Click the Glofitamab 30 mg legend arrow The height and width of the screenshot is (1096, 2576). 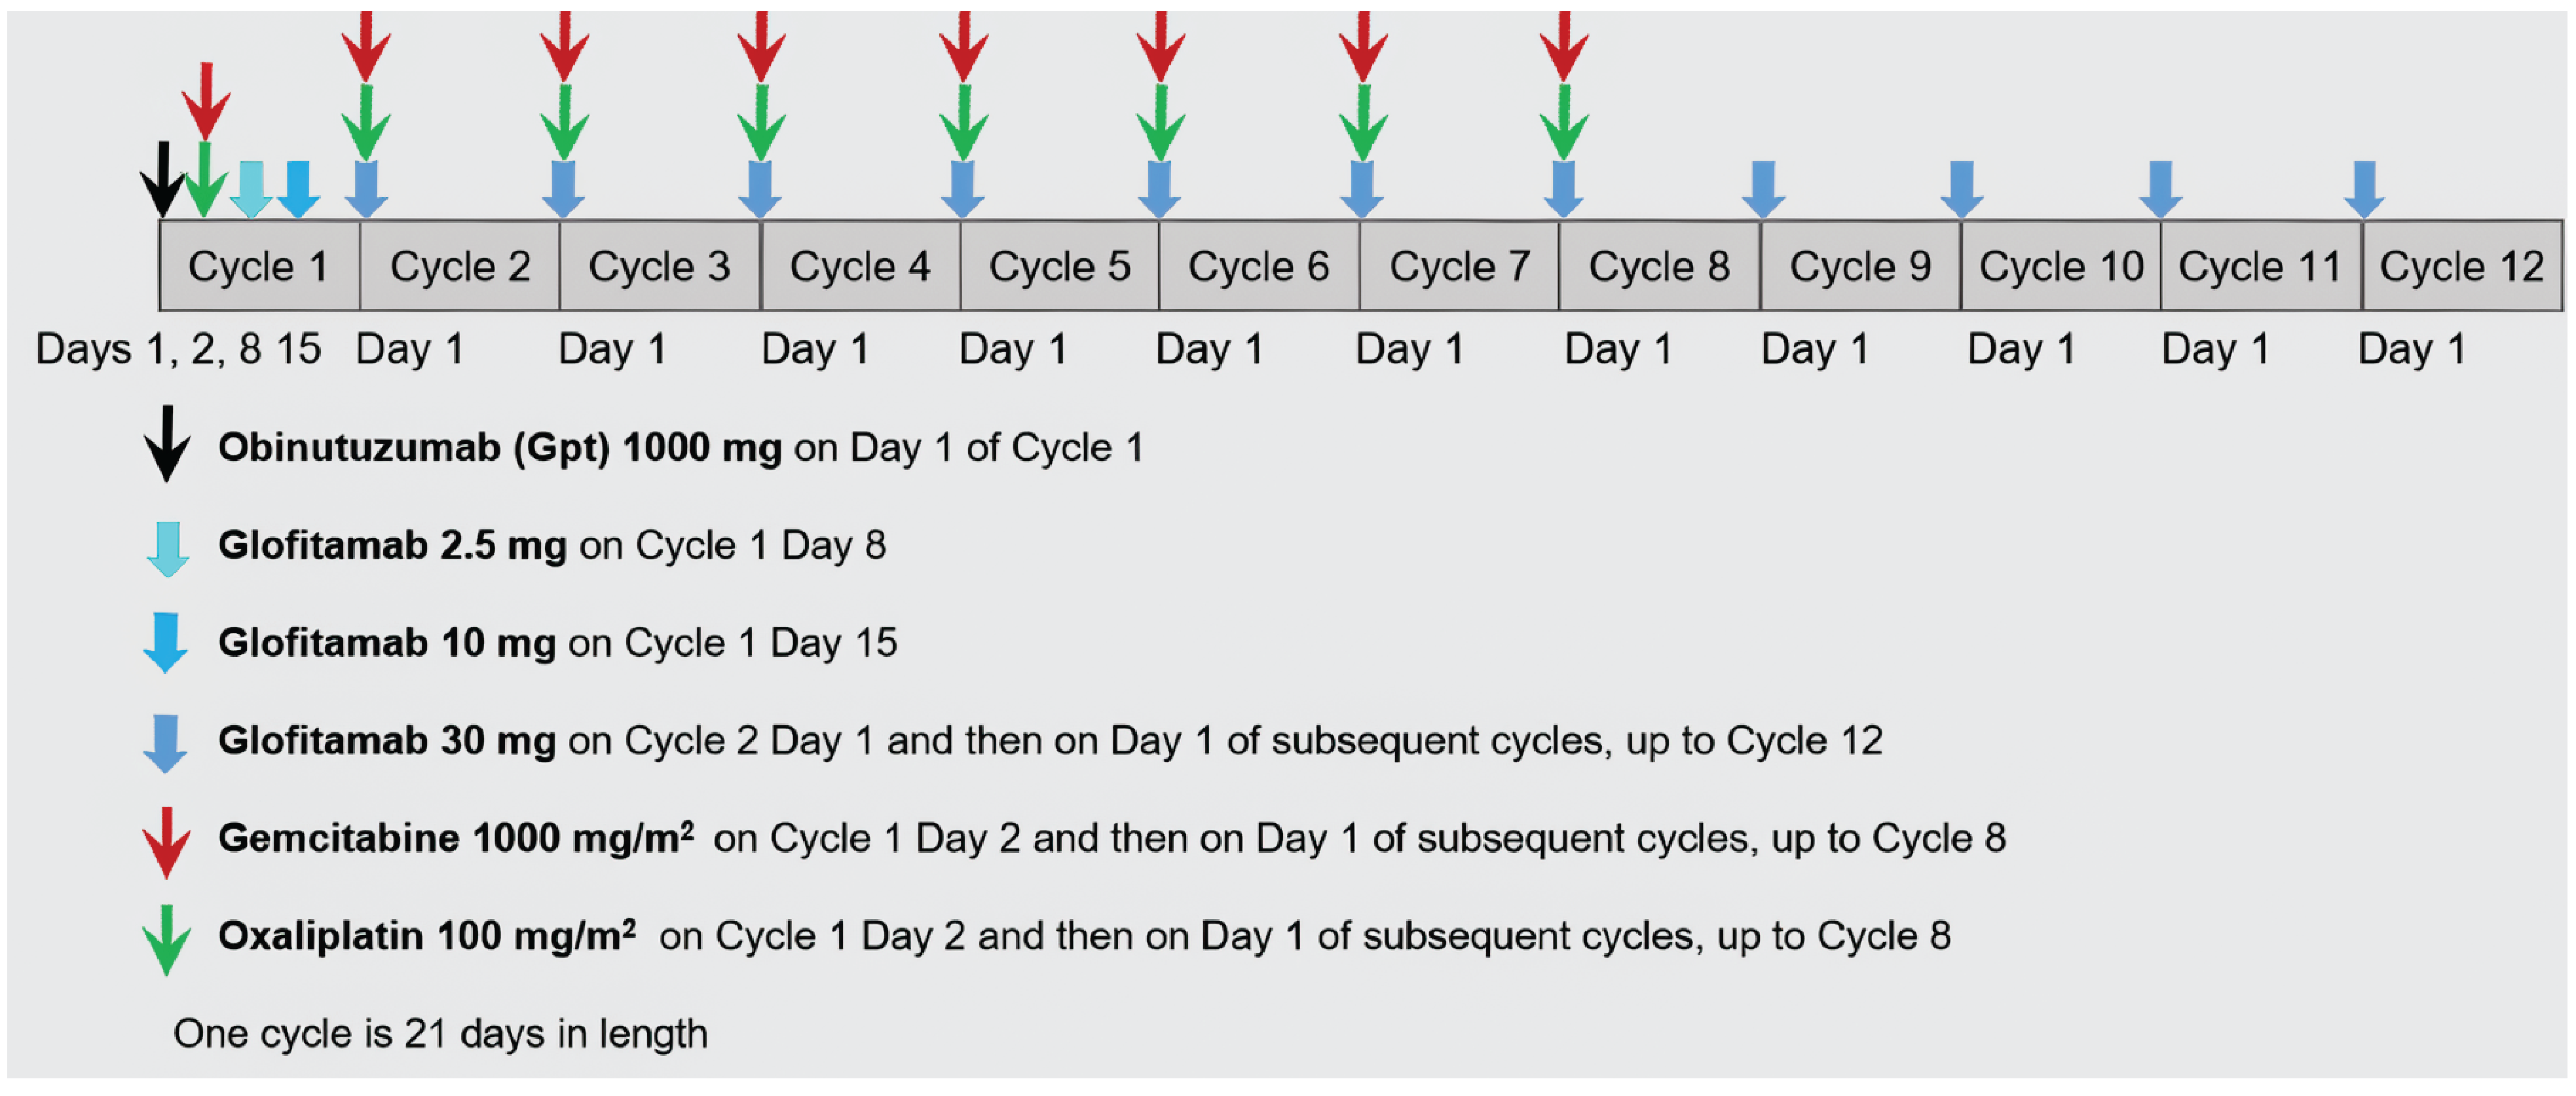tap(165, 742)
